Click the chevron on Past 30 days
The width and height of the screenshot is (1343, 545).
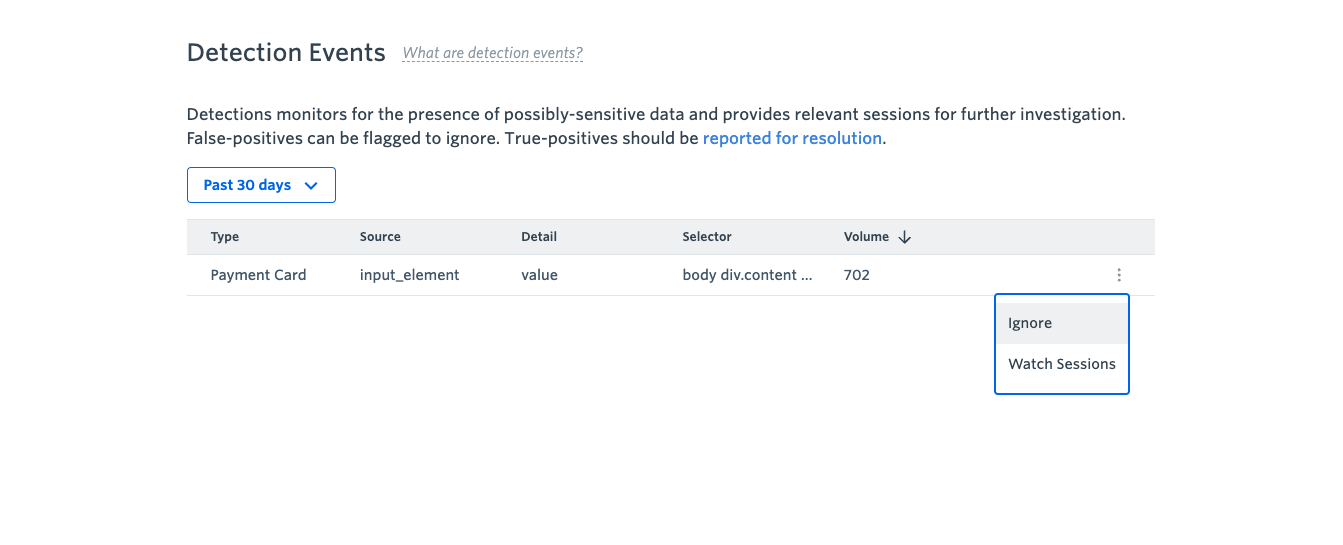click(x=310, y=185)
